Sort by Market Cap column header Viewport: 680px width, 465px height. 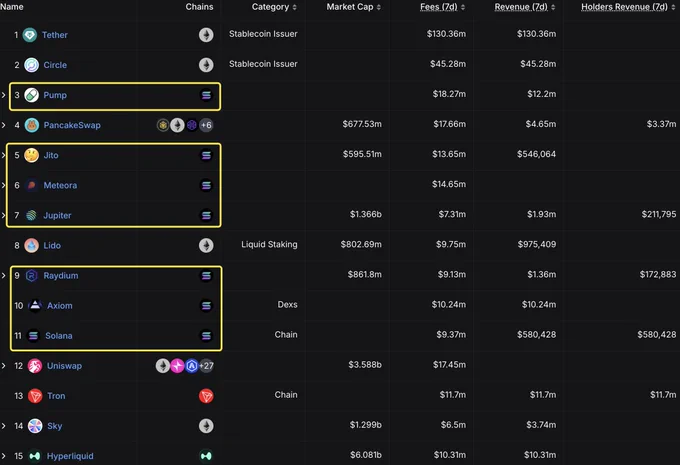point(353,7)
